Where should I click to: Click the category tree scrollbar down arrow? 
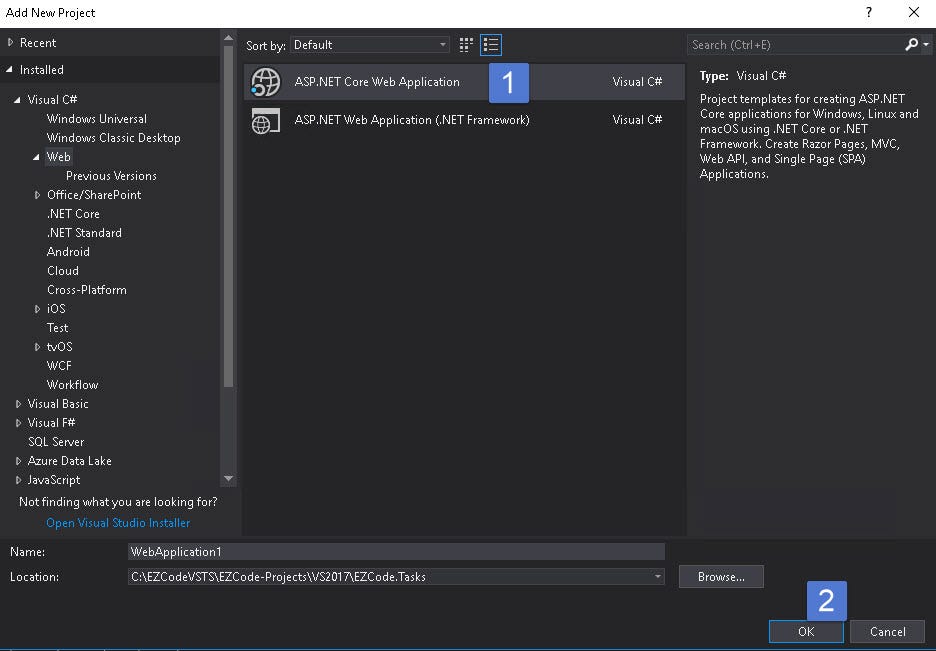(228, 479)
